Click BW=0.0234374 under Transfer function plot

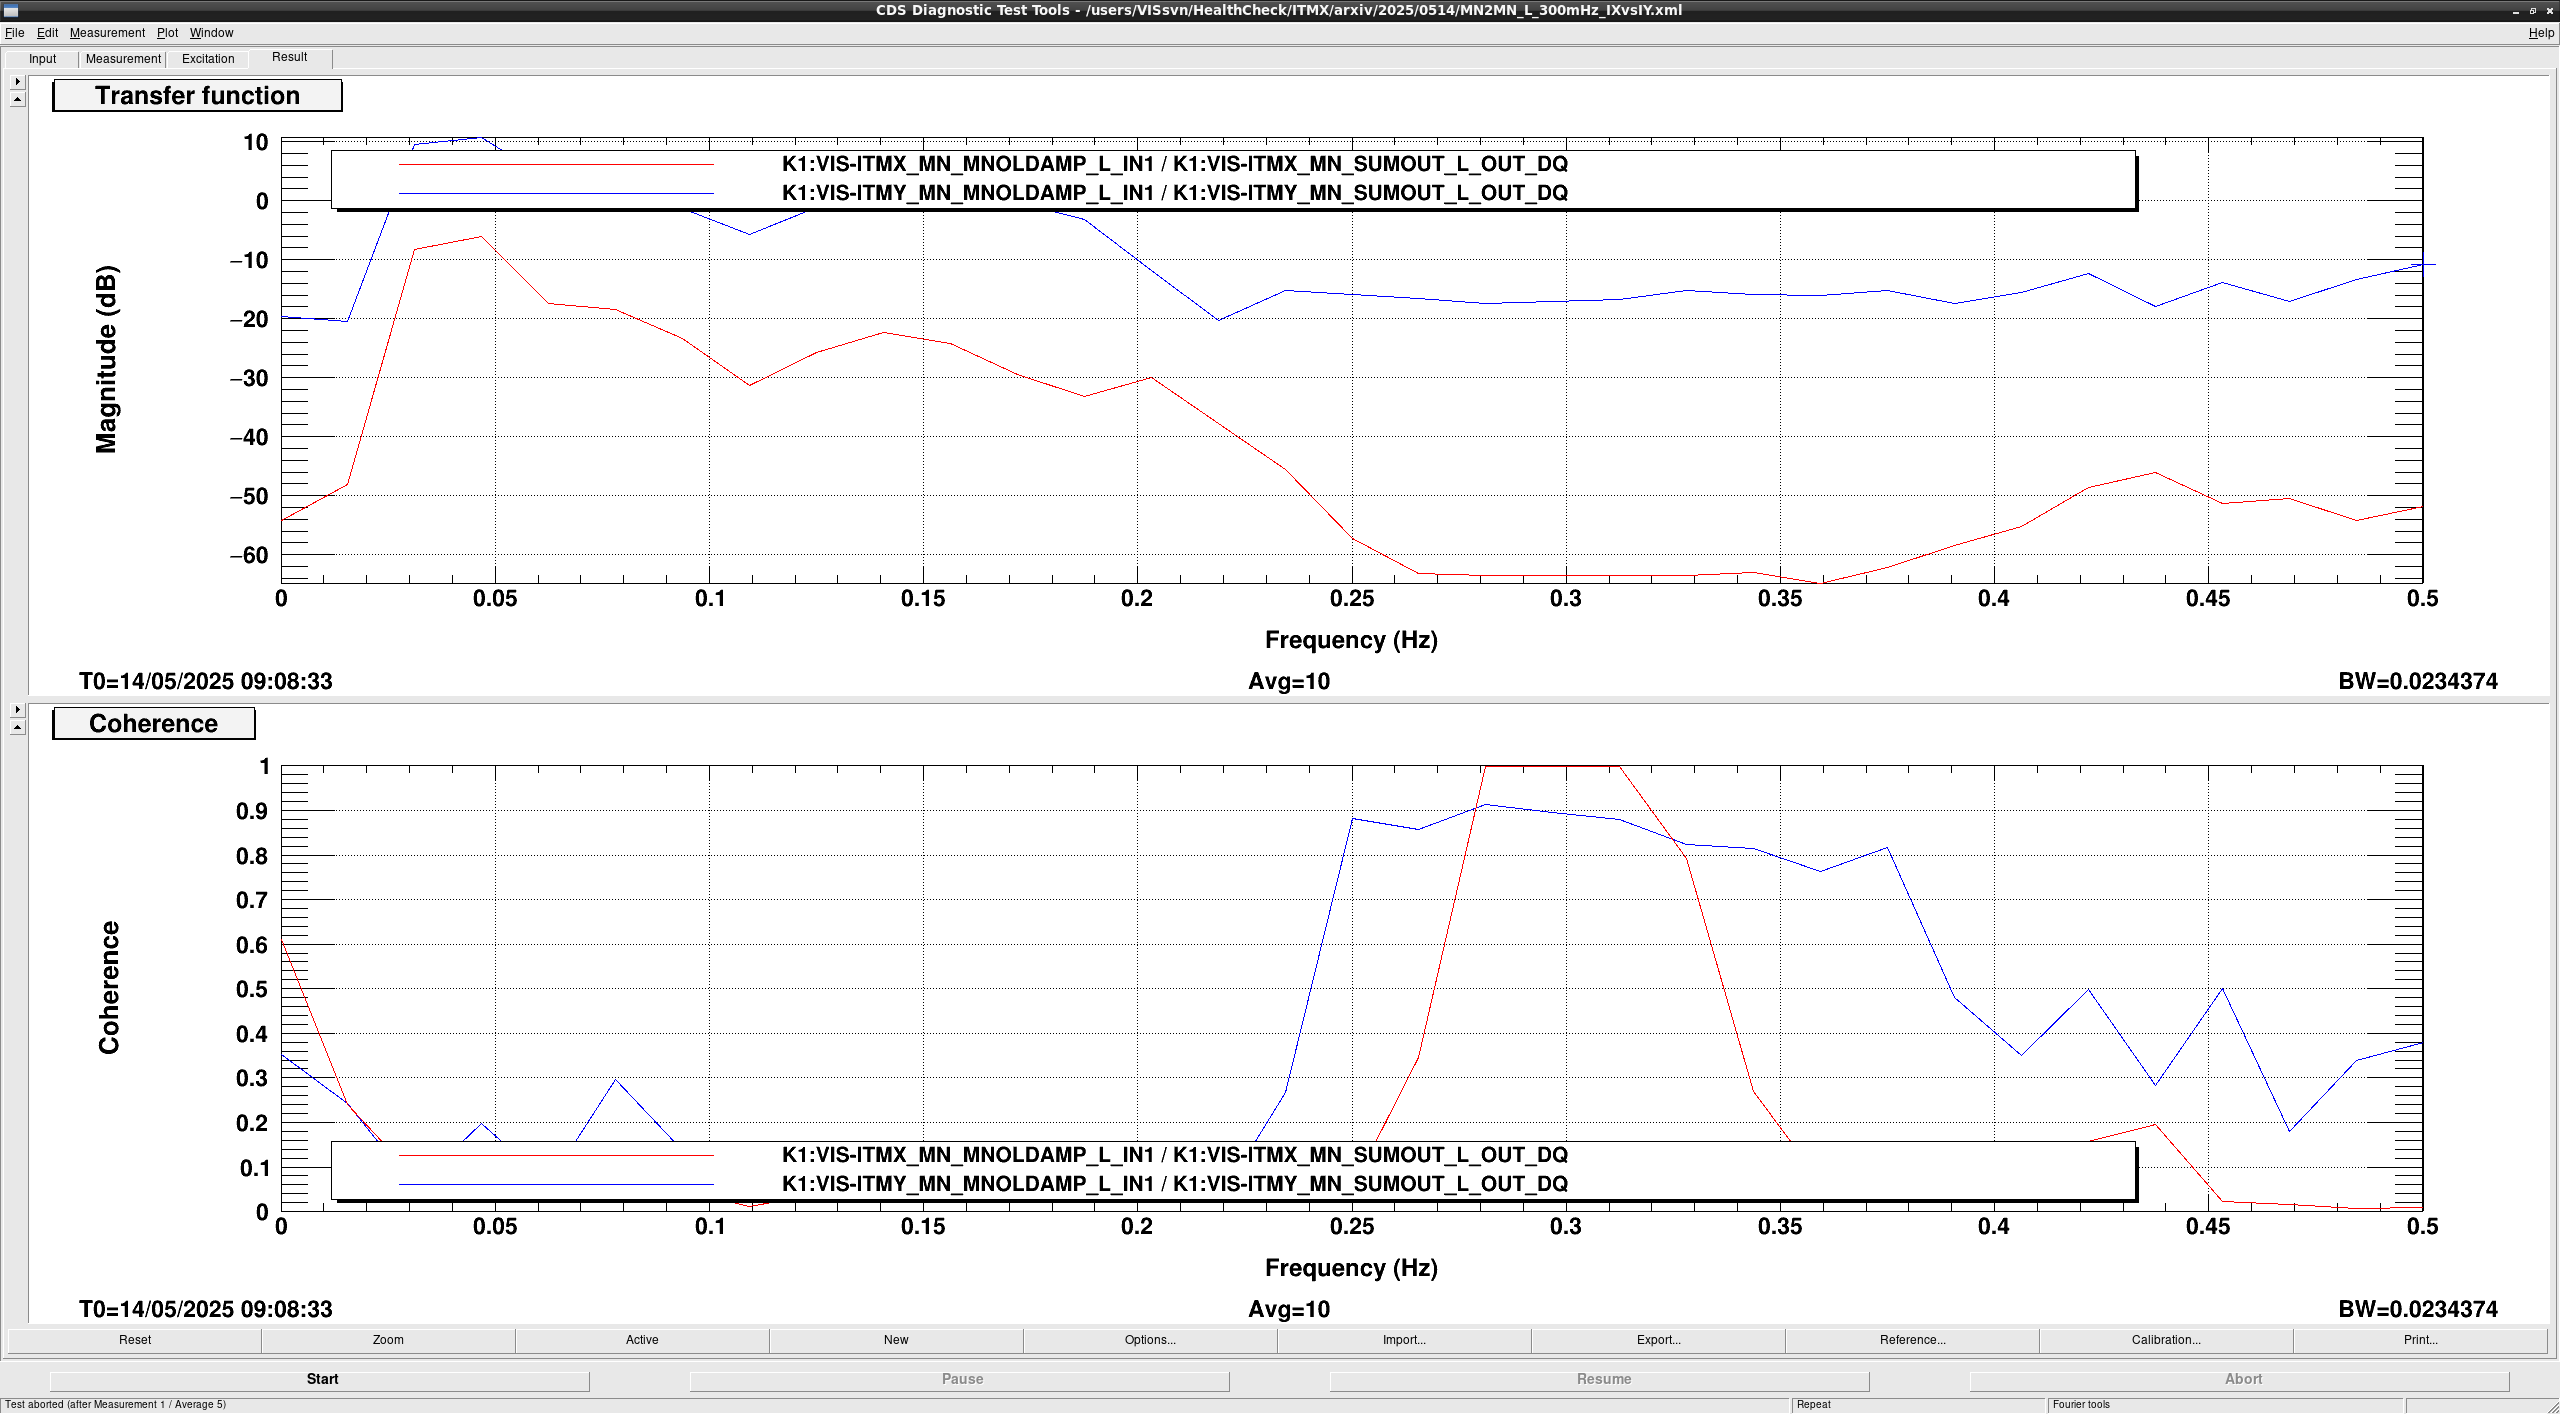pos(2417,682)
